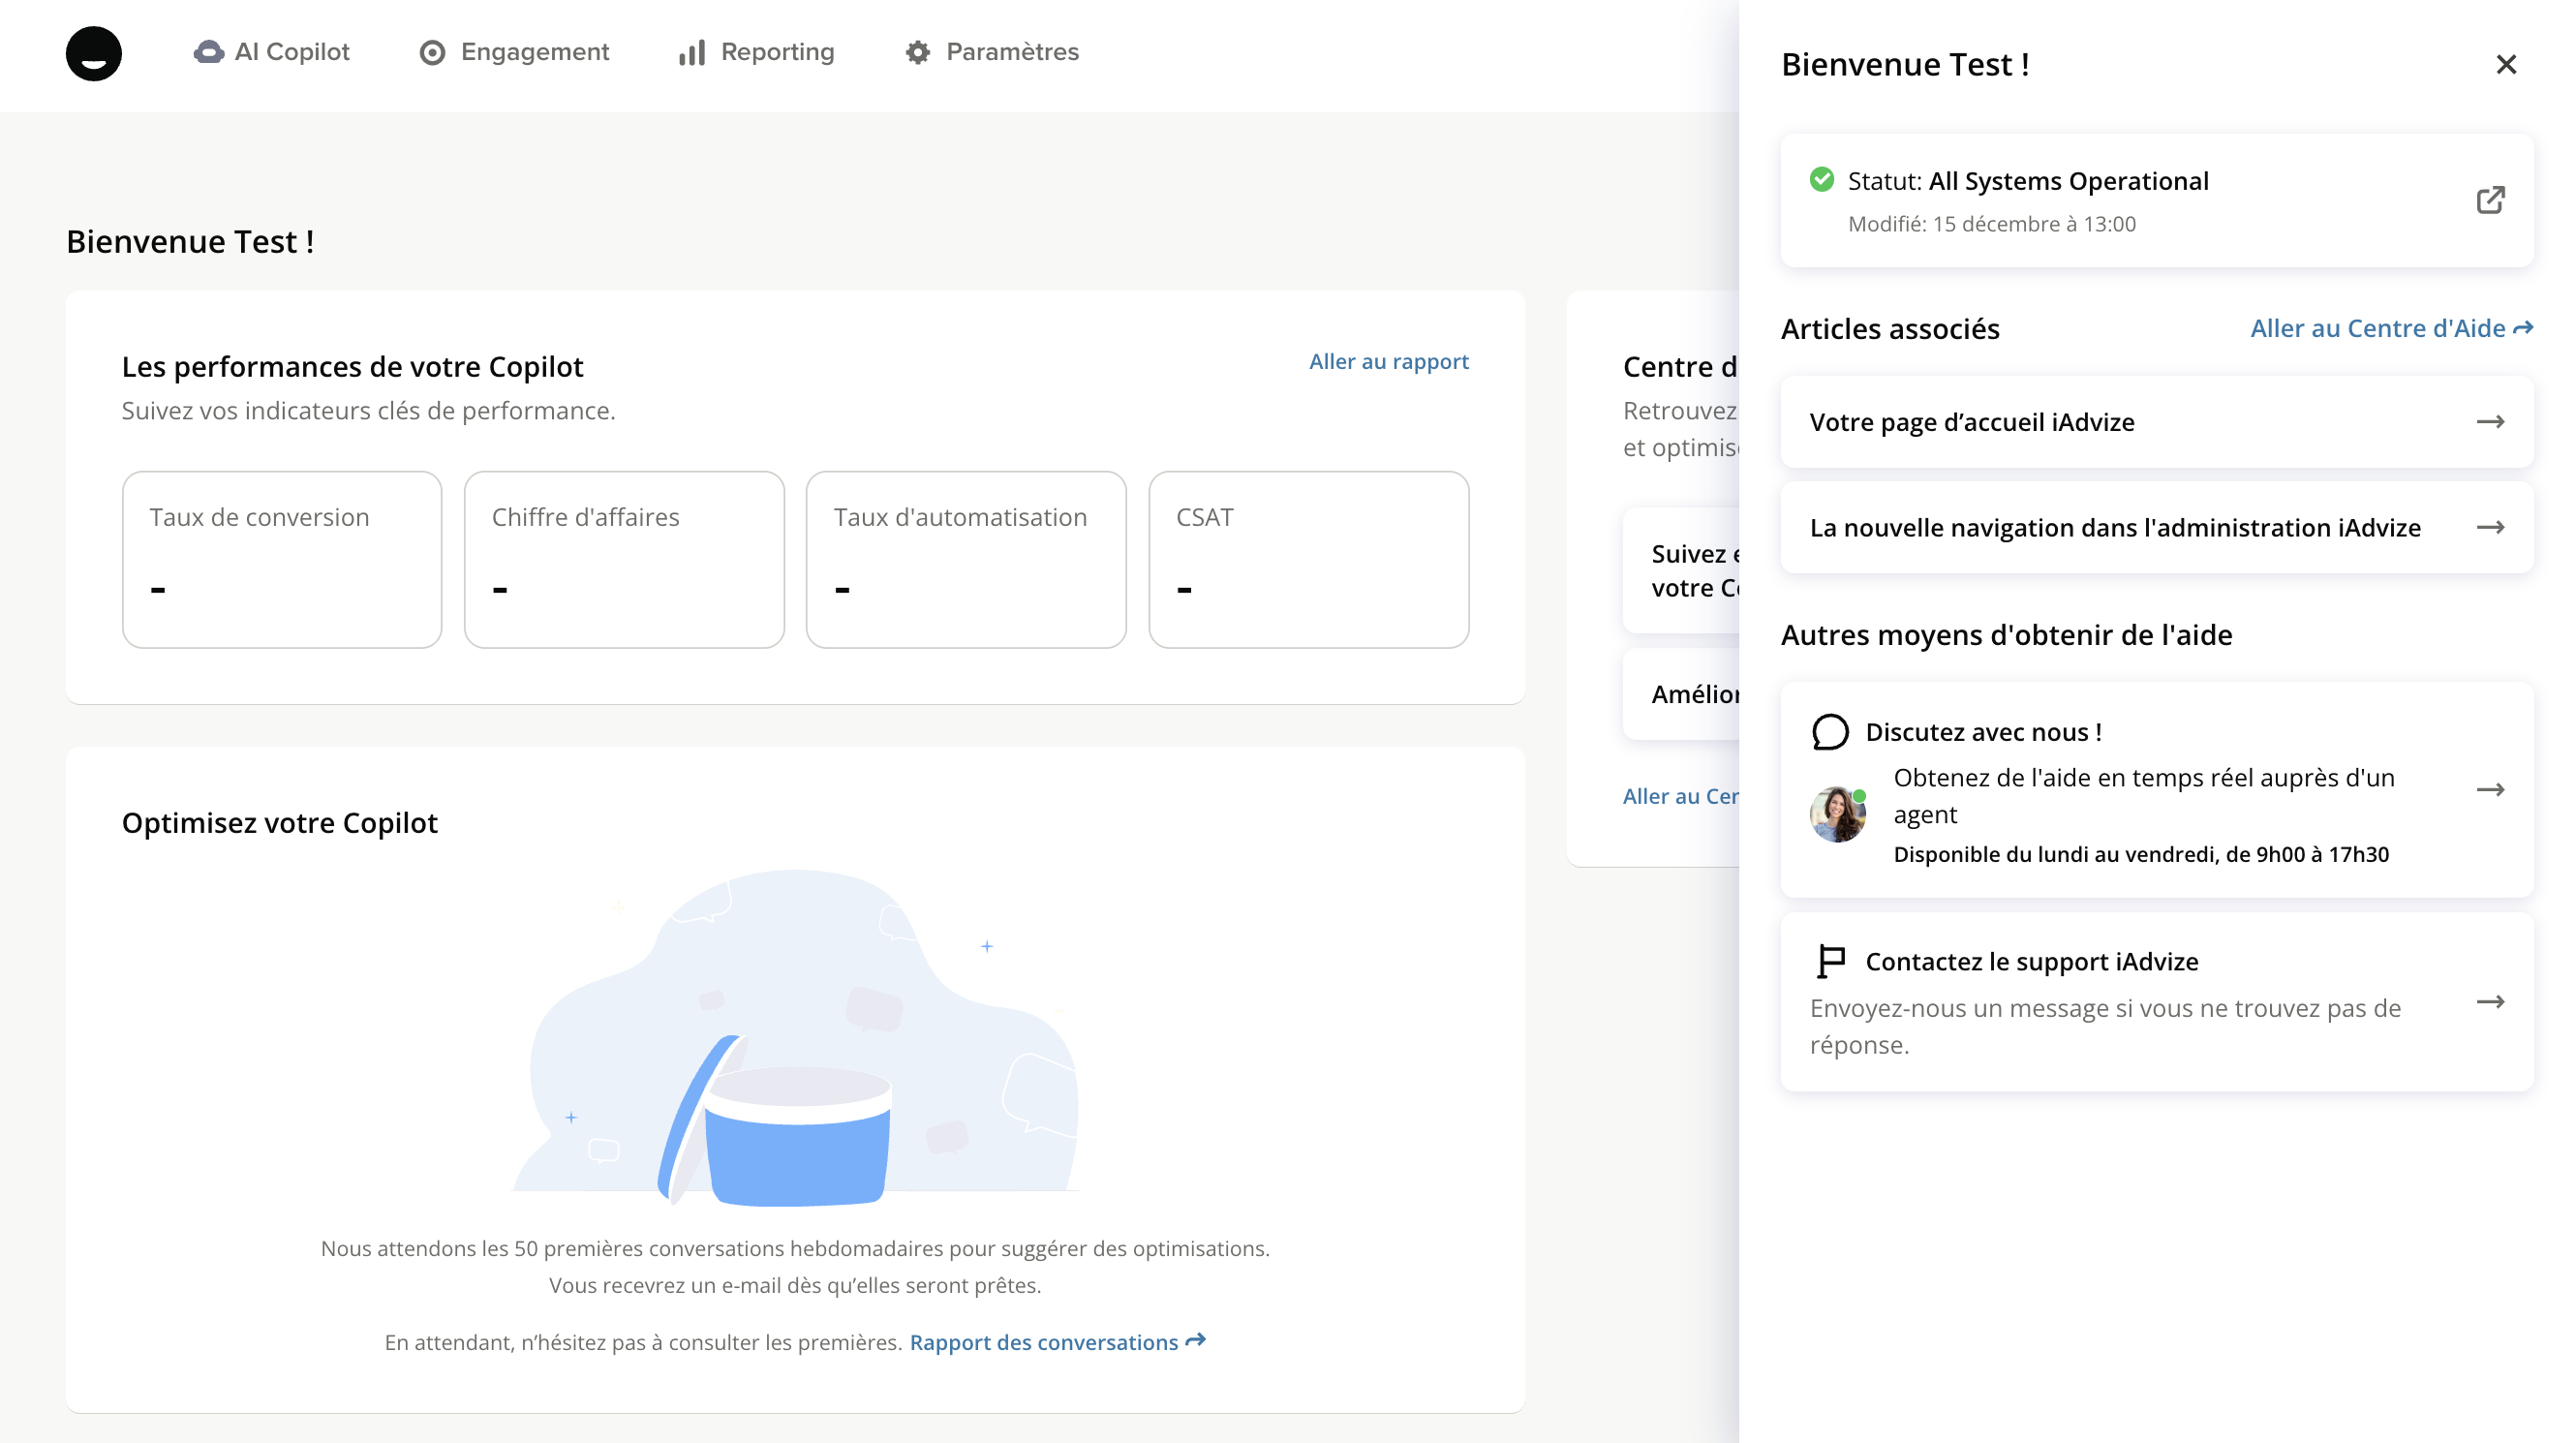The image size is (2576, 1443).
Task: Click the AI Copilot cloud icon
Action: coord(208,52)
